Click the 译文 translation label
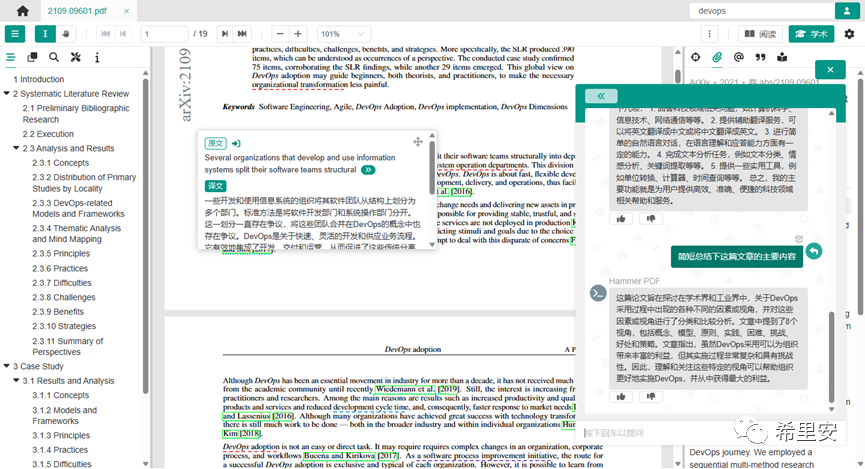The height and width of the screenshot is (469, 865). point(215,186)
